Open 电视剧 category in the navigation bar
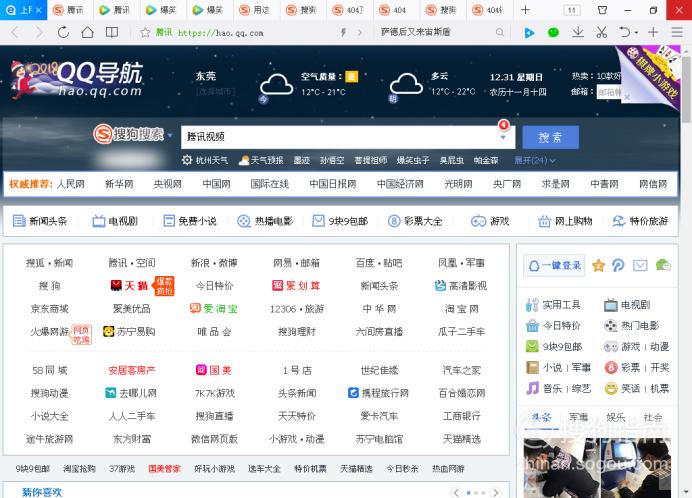 click(115, 221)
